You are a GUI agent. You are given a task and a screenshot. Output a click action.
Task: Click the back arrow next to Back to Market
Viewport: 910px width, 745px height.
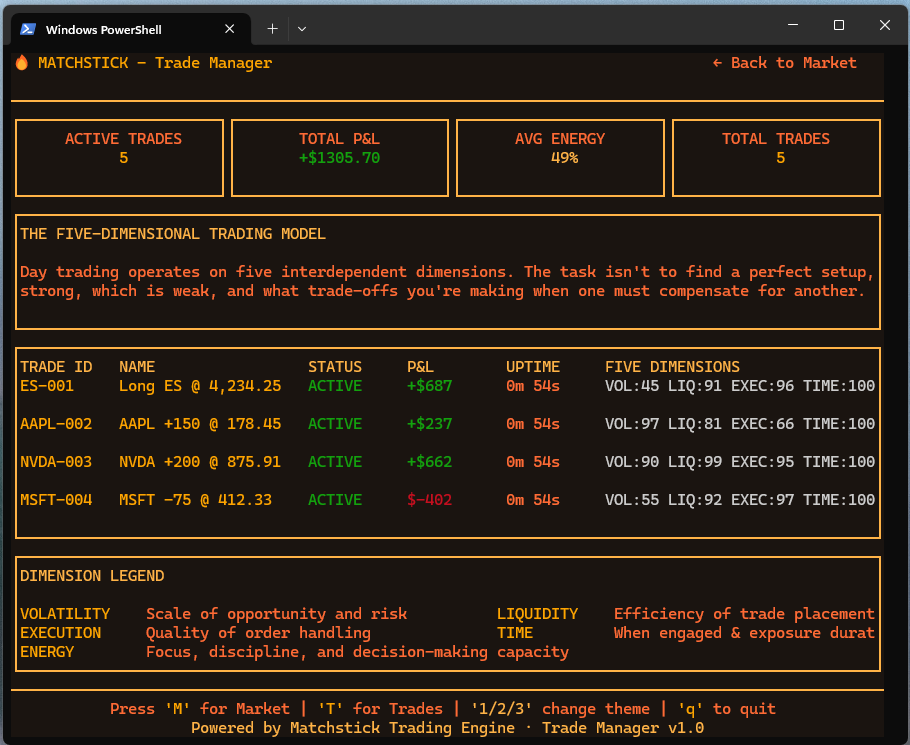(716, 62)
